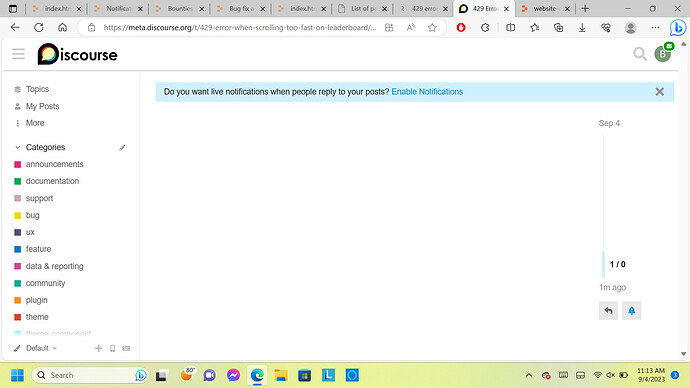Click the 1m ago timeline link
This screenshot has height=388, width=690.
(612, 287)
